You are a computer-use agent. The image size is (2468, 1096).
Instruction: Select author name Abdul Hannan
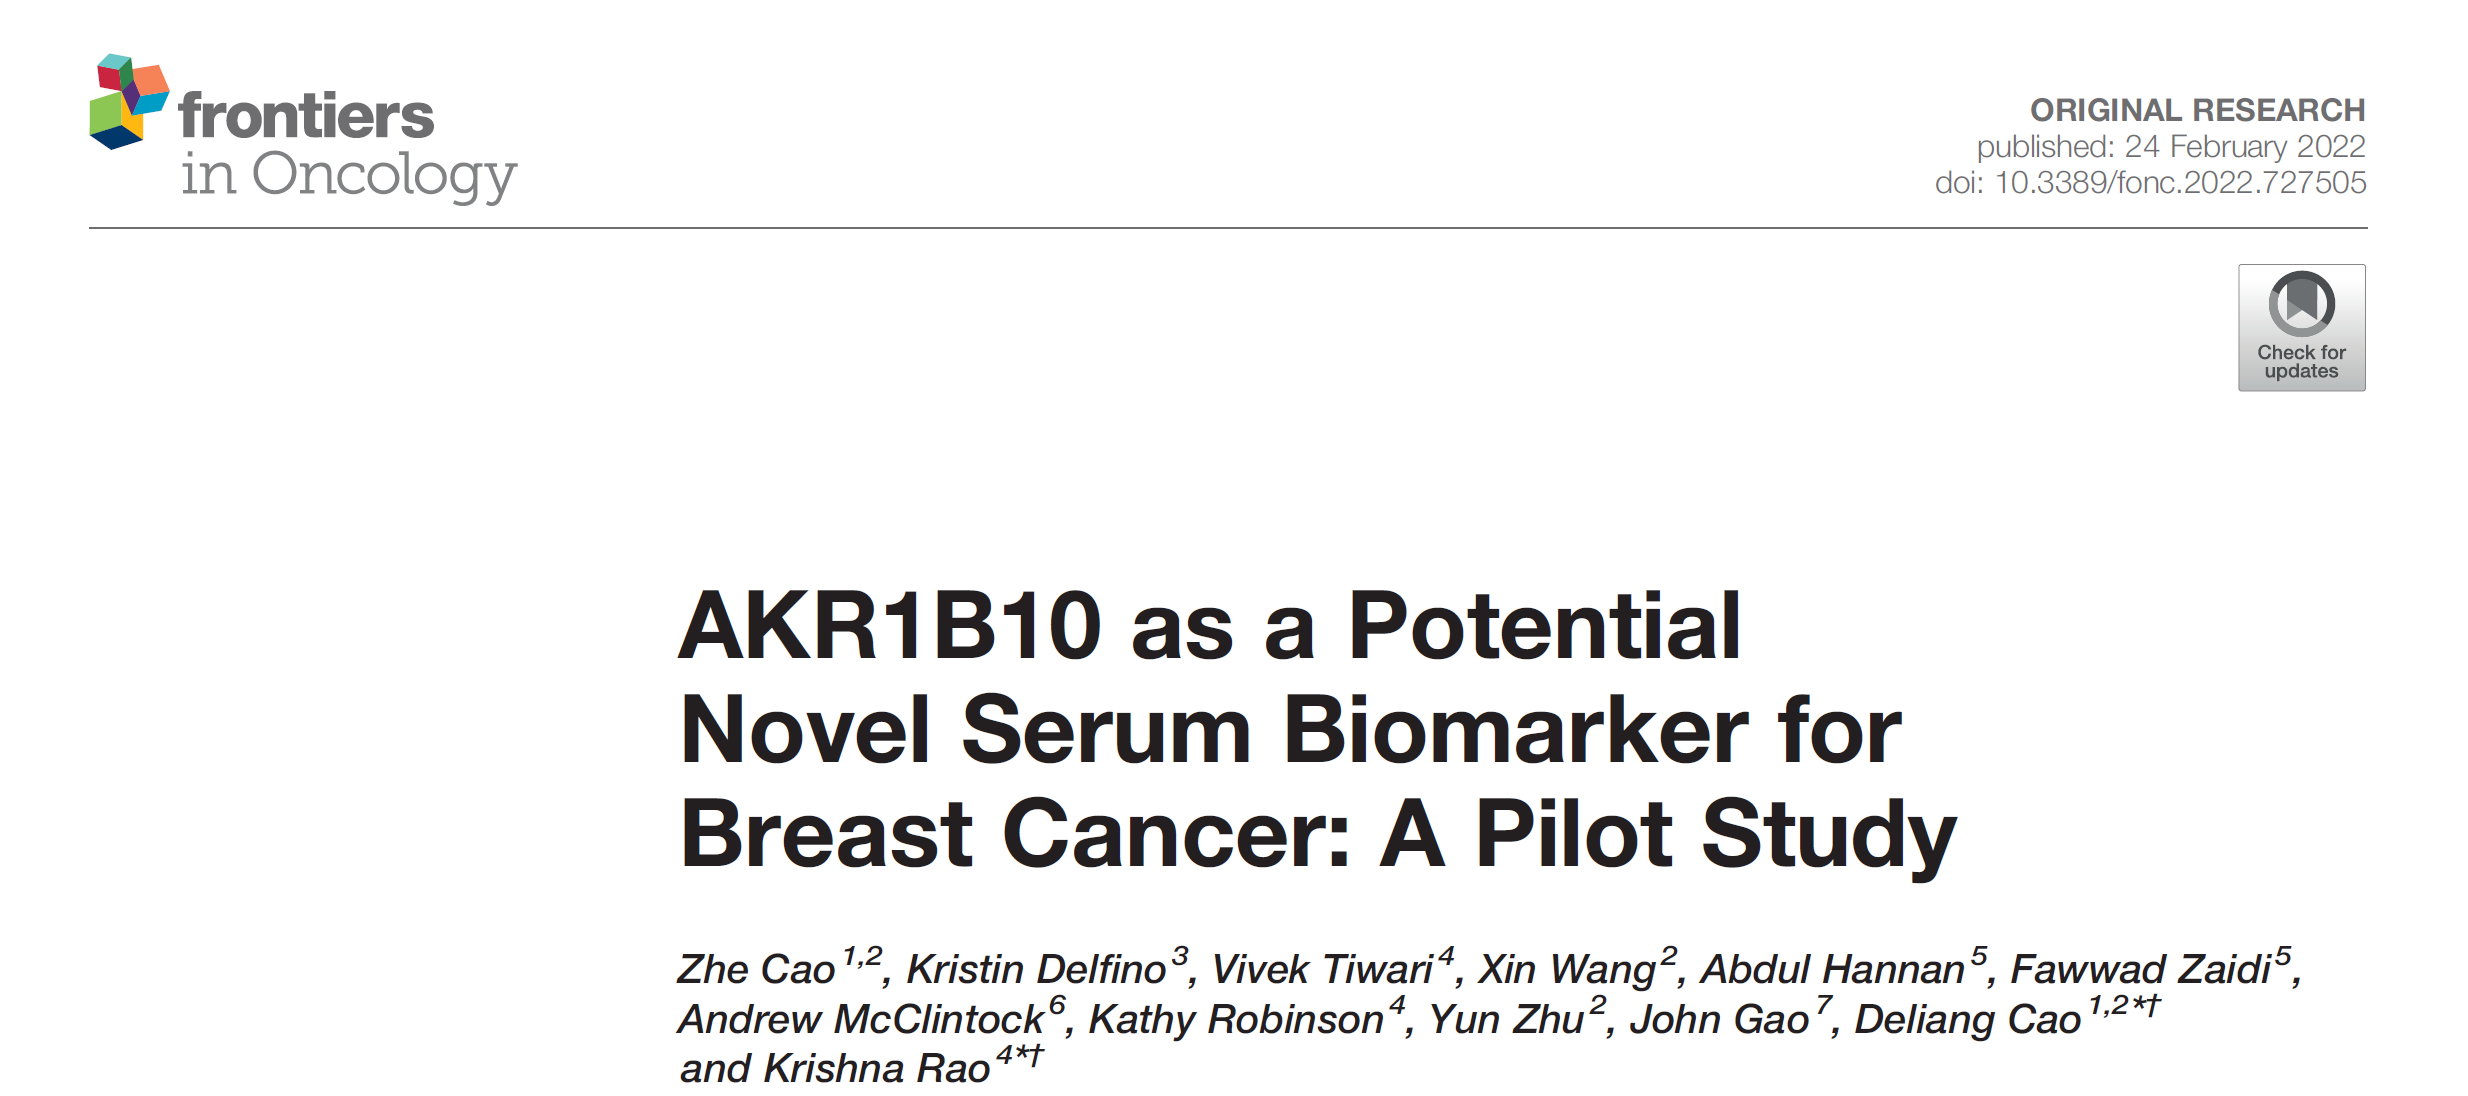pos(1833,969)
